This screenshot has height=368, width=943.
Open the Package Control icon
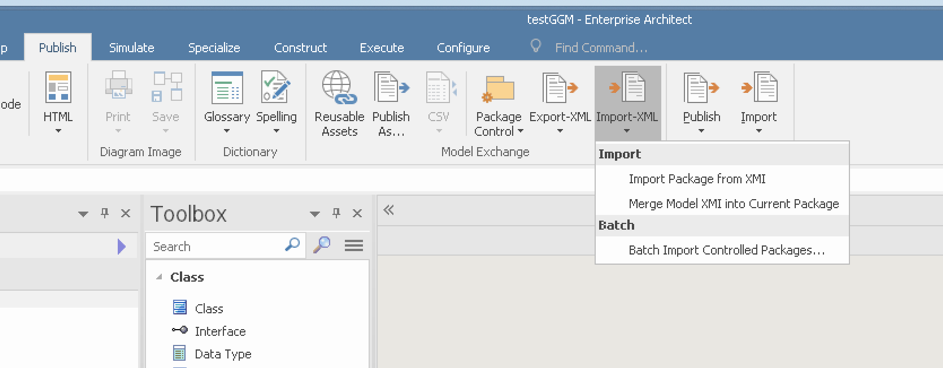pyautogui.click(x=498, y=89)
